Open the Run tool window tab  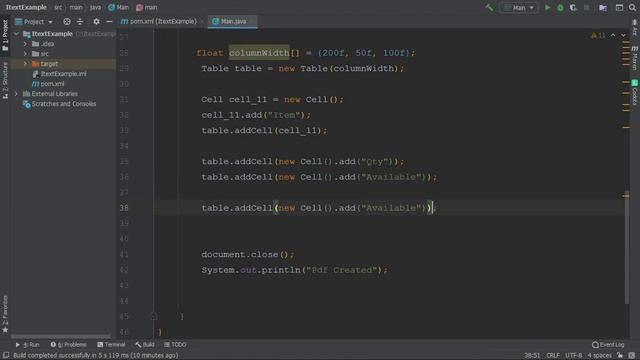(27, 345)
